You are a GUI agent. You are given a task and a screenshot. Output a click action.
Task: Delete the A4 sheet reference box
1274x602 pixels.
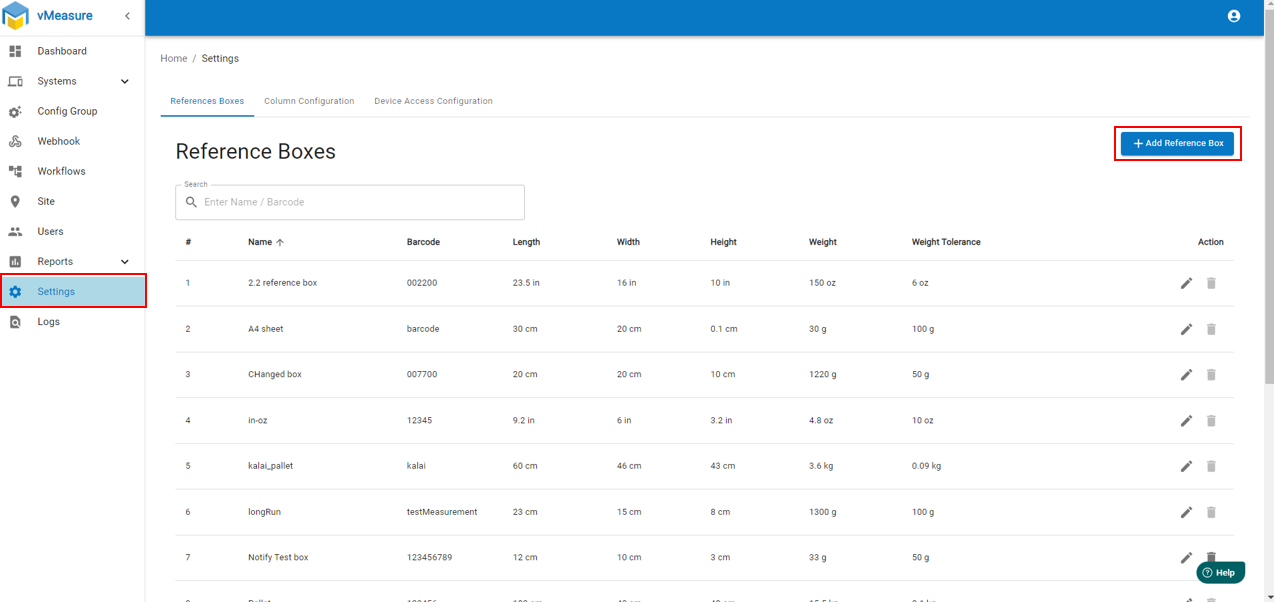pos(1211,329)
